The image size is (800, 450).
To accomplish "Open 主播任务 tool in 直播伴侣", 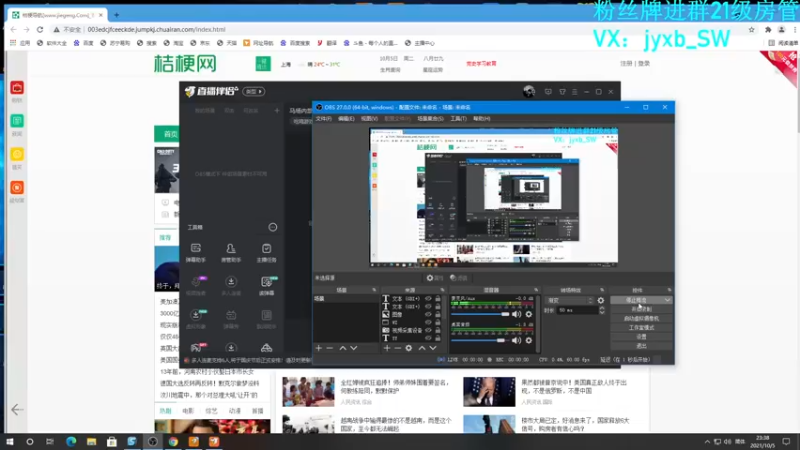I will pos(266,253).
